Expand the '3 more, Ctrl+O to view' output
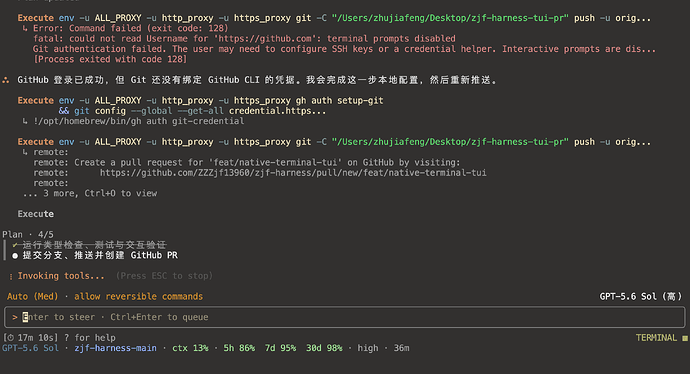 (x=90, y=194)
